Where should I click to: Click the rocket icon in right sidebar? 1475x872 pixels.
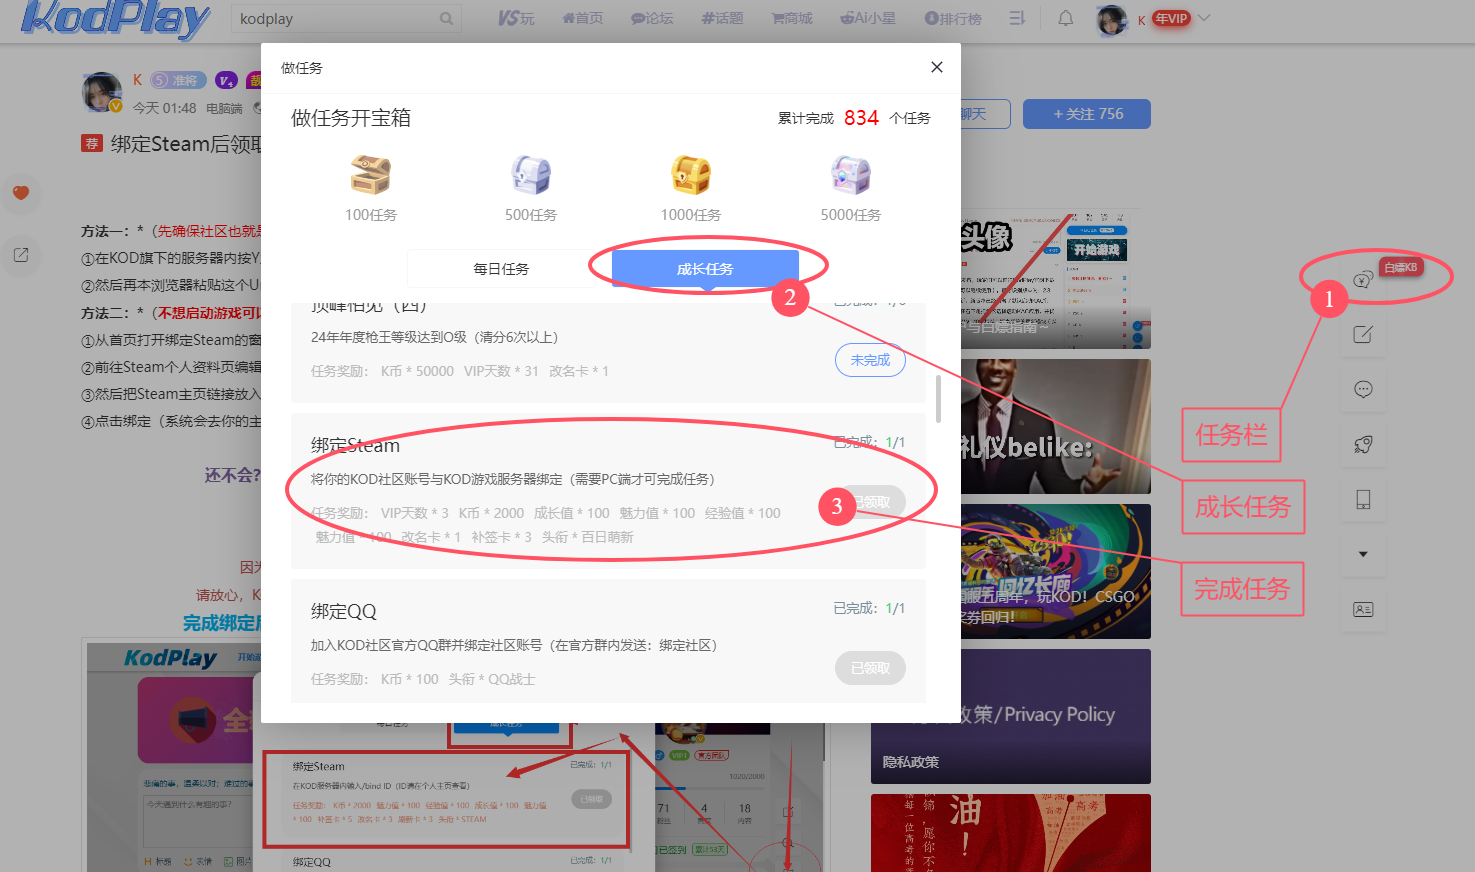(x=1363, y=444)
